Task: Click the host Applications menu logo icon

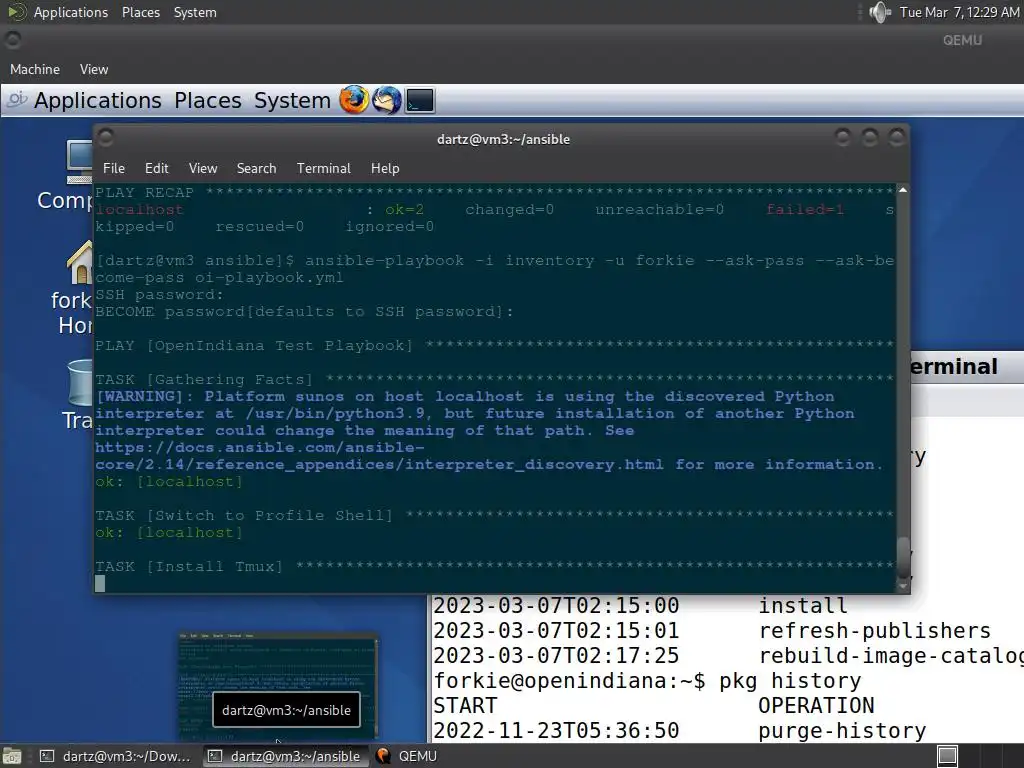Action: 16,12
